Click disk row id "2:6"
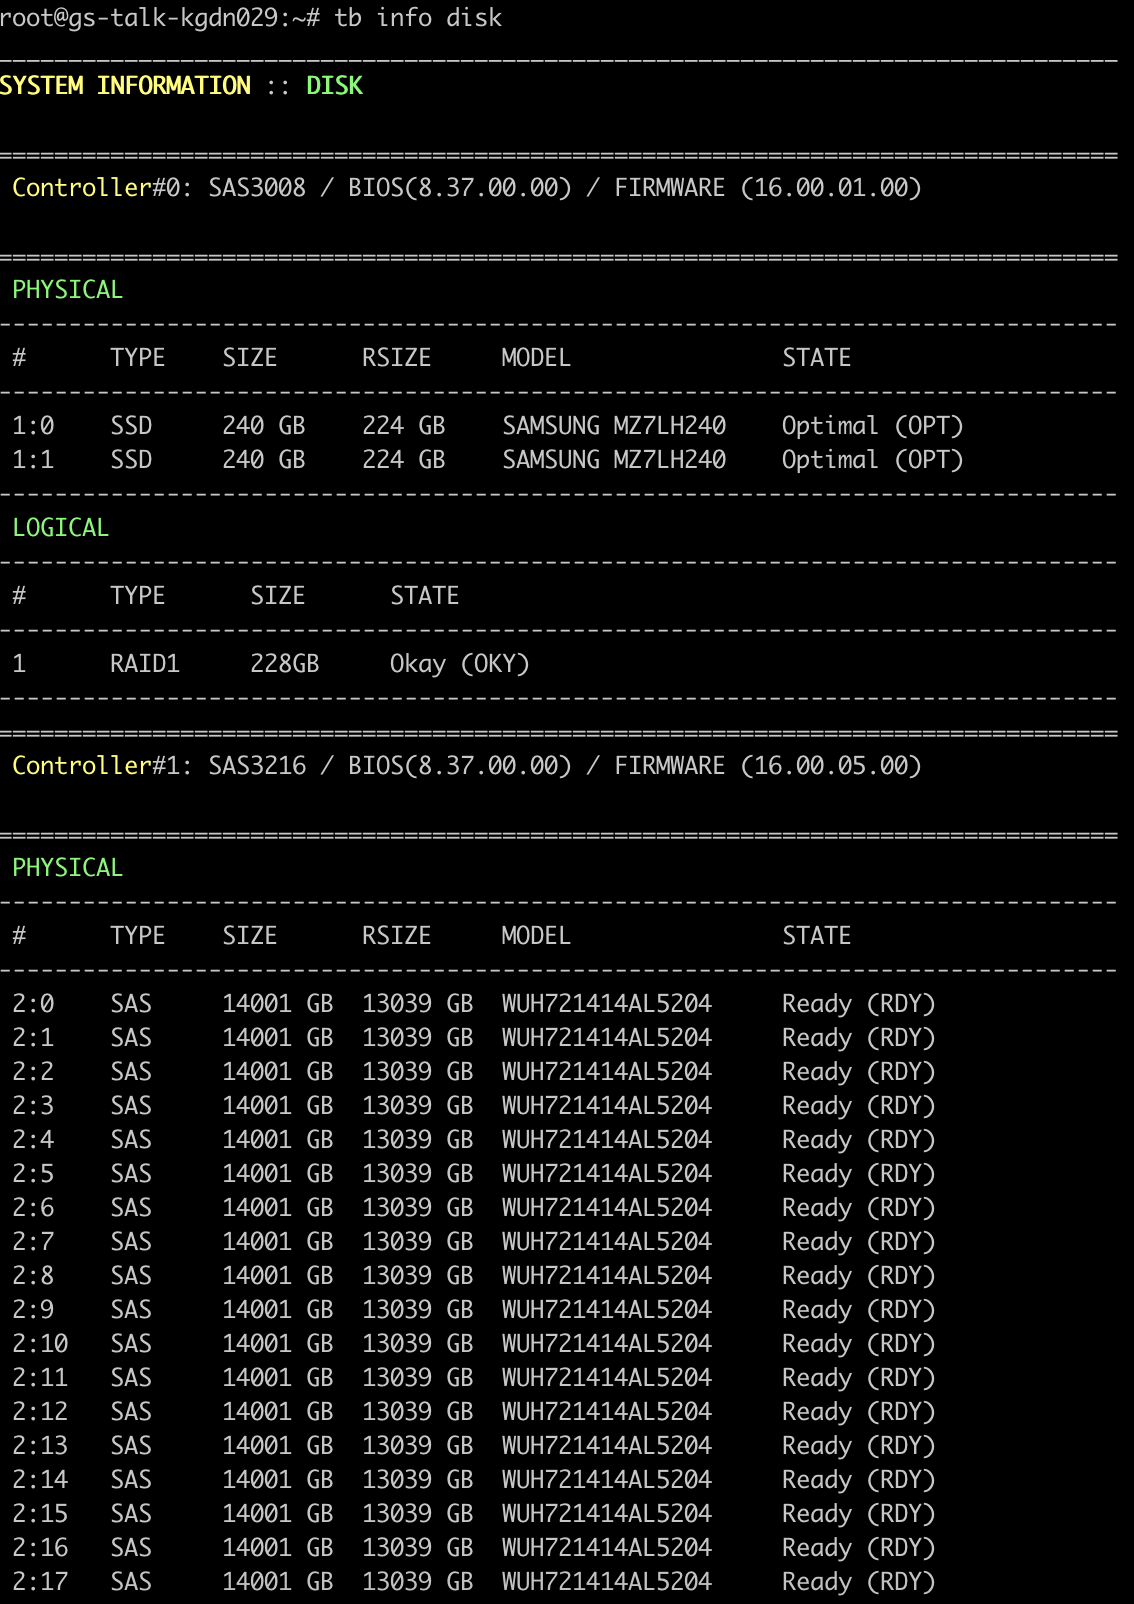Screen dimensions: 1134x1604 pyautogui.click(x=33, y=1208)
